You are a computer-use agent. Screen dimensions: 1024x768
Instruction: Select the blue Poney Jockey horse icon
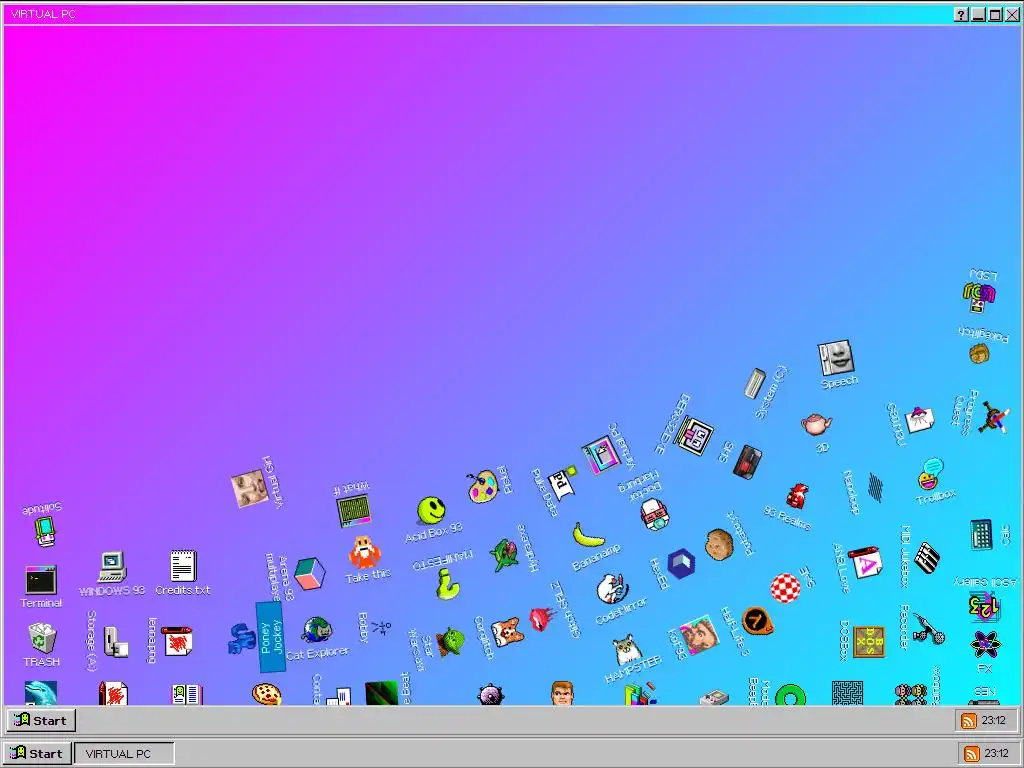(x=242, y=638)
